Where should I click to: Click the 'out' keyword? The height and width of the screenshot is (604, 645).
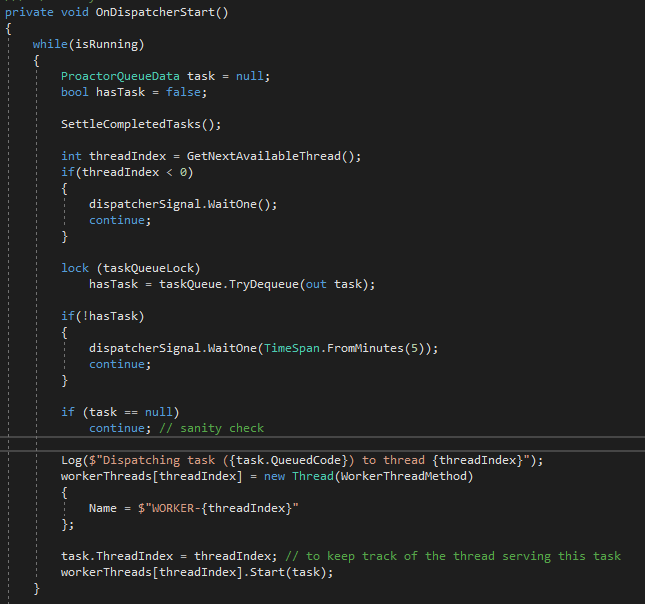pos(316,284)
